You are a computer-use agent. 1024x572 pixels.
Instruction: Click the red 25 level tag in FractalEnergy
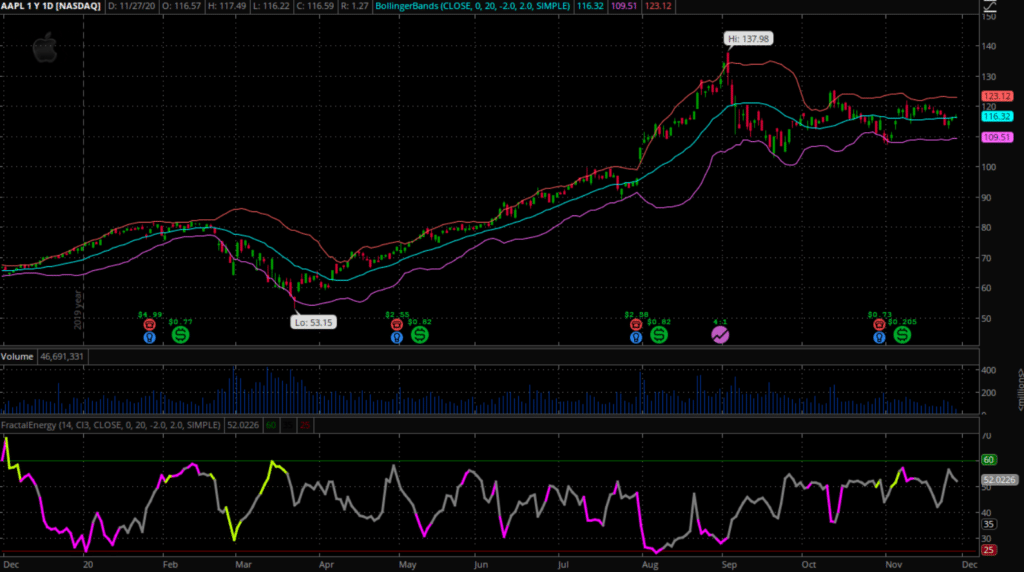coord(989,550)
